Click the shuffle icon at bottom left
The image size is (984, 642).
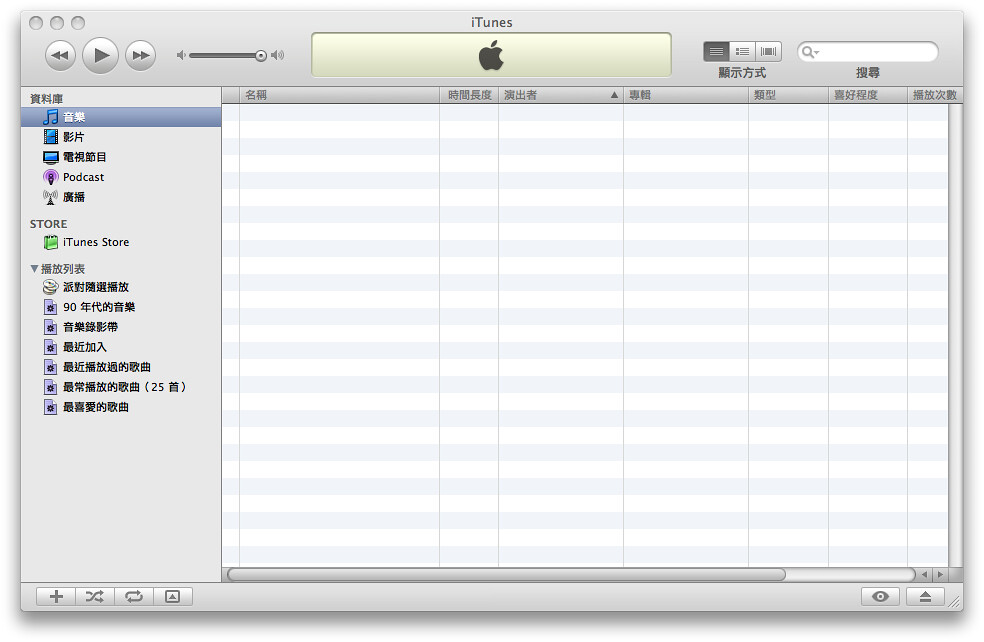(x=94, y=596)
